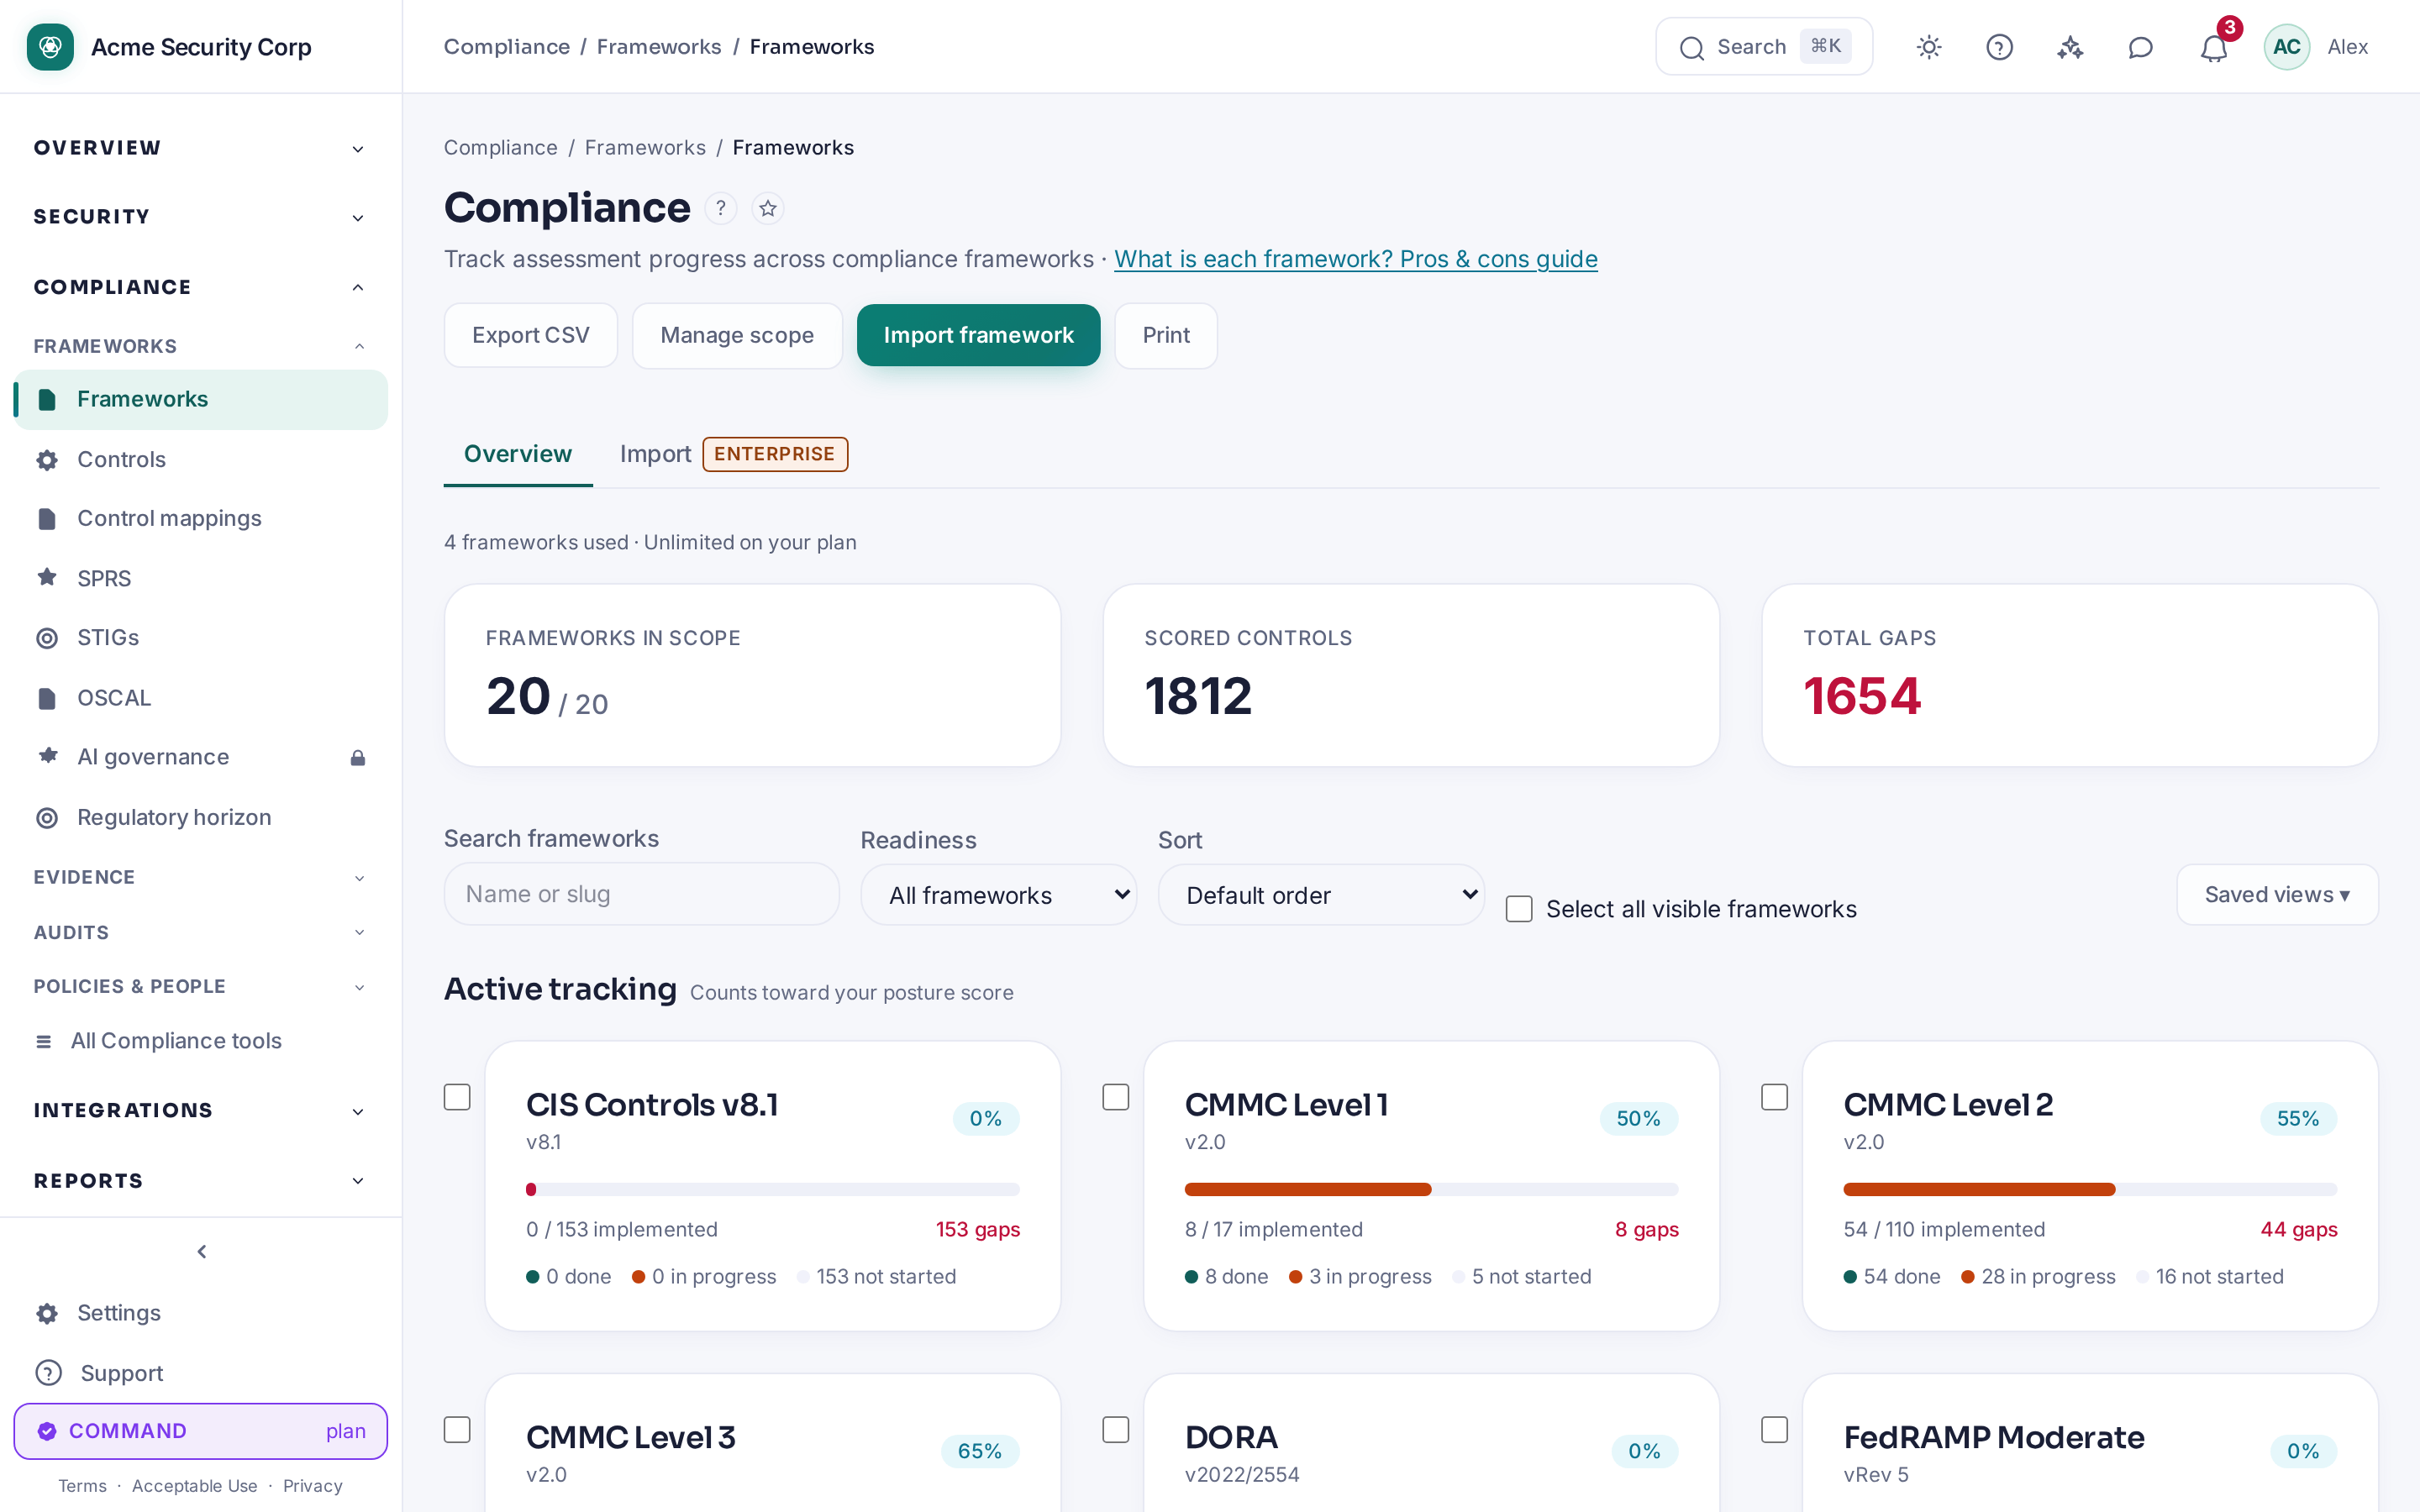
Task: Open Support in the sidebar
Action: pos(200,1373)
